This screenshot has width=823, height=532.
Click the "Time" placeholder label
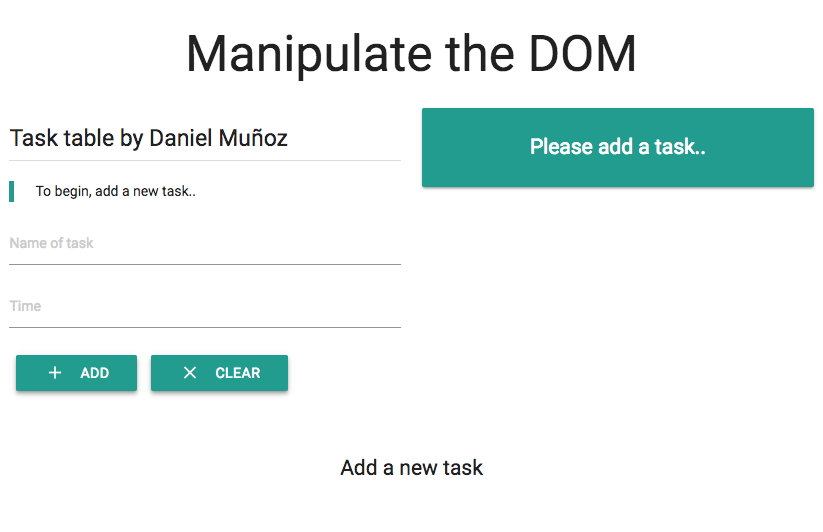click(x=25, y=306)
